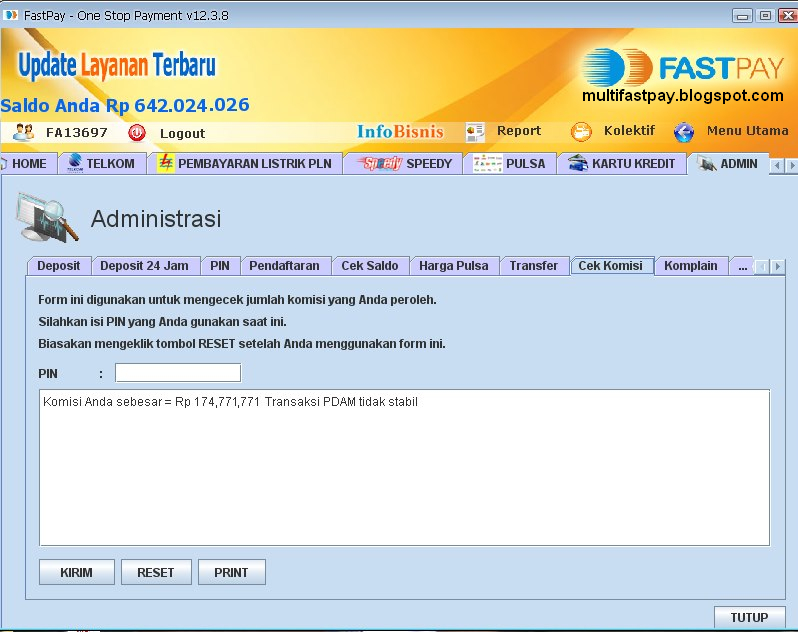Click the Administrasi magnifier monitor icon
The image size is (798, 632).
(x=47, y=217)
